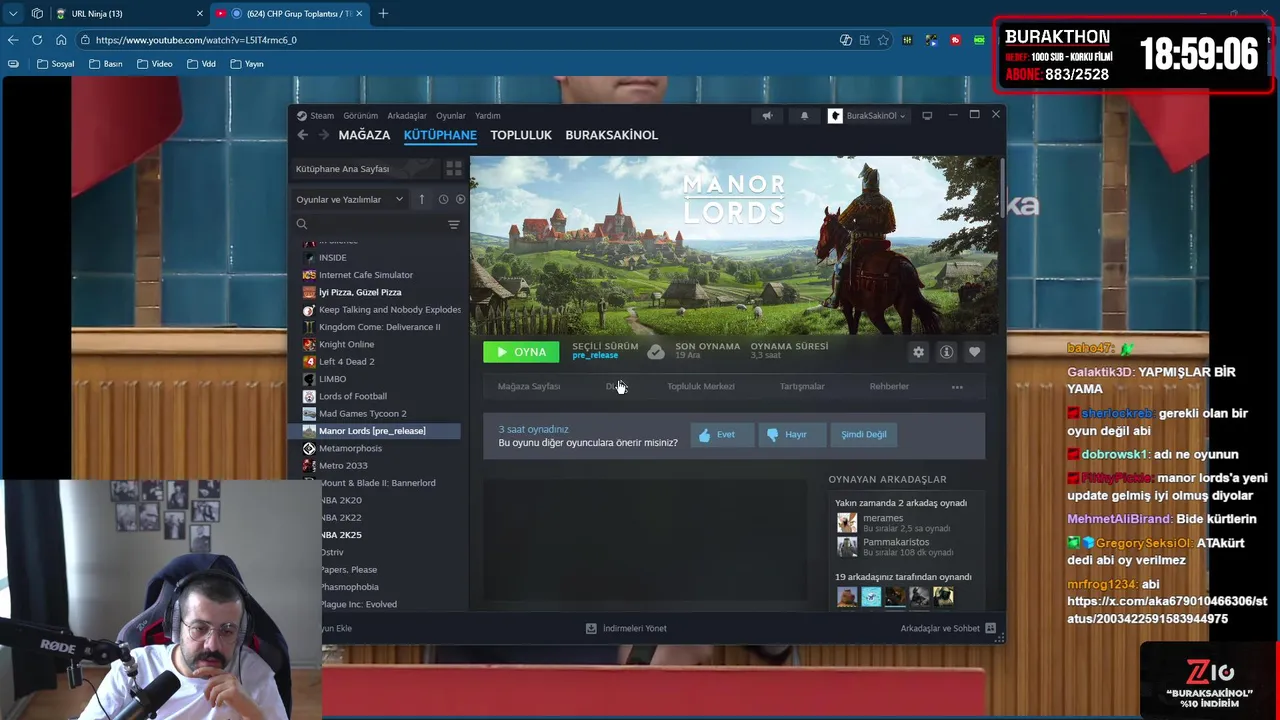Open the Oyunlar menu
This screenshot has width=1280, height=720.
[451, 116]
